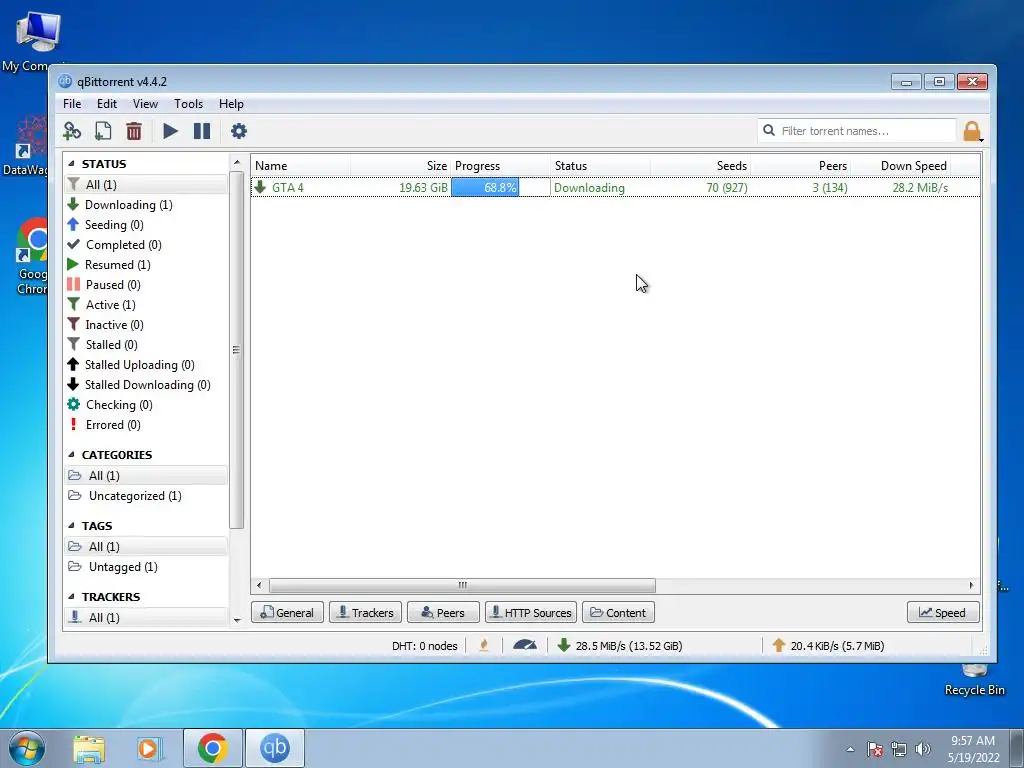Select the Inactive (0) filter
1024x768 pixels.
tap(146, 325)
